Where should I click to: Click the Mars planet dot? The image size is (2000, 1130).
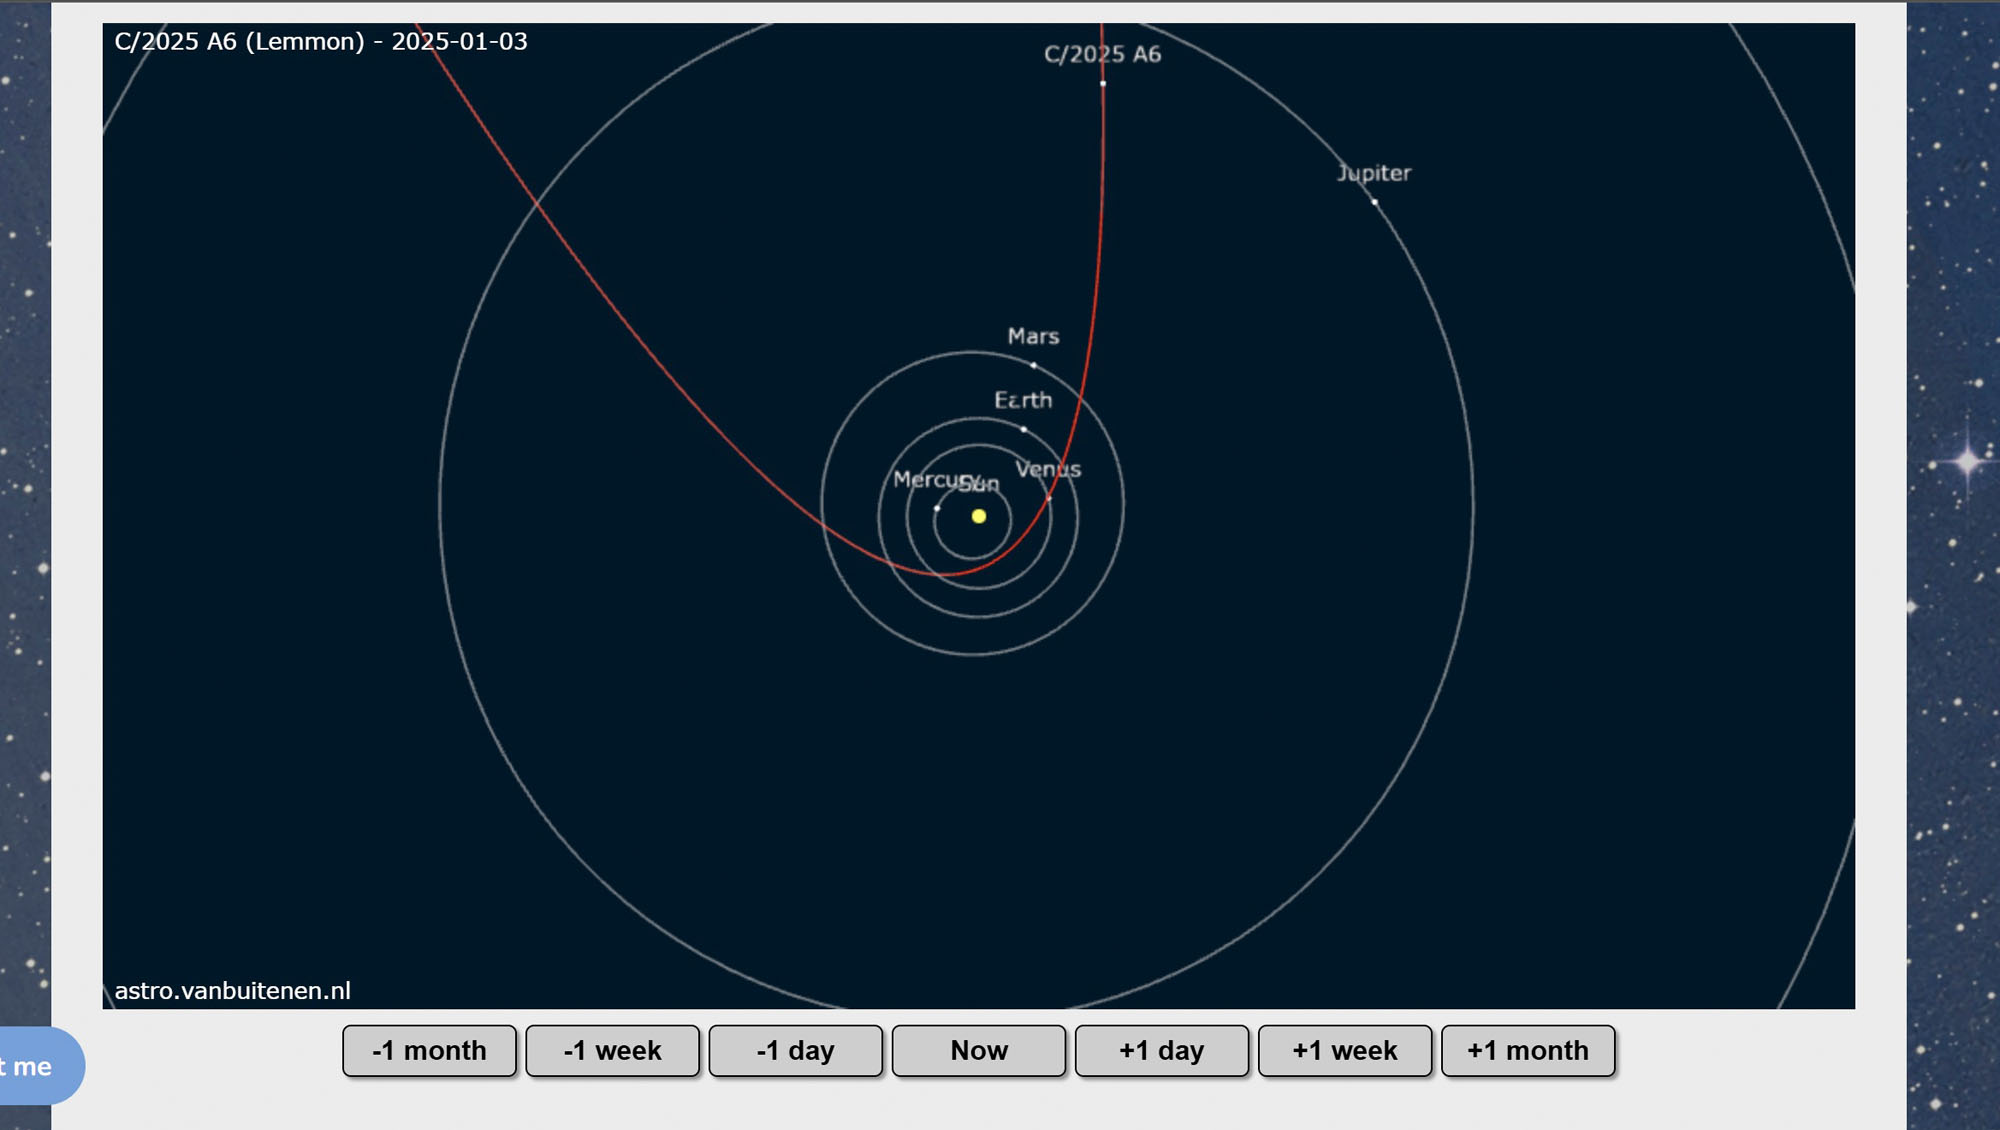pos(1033,365)
